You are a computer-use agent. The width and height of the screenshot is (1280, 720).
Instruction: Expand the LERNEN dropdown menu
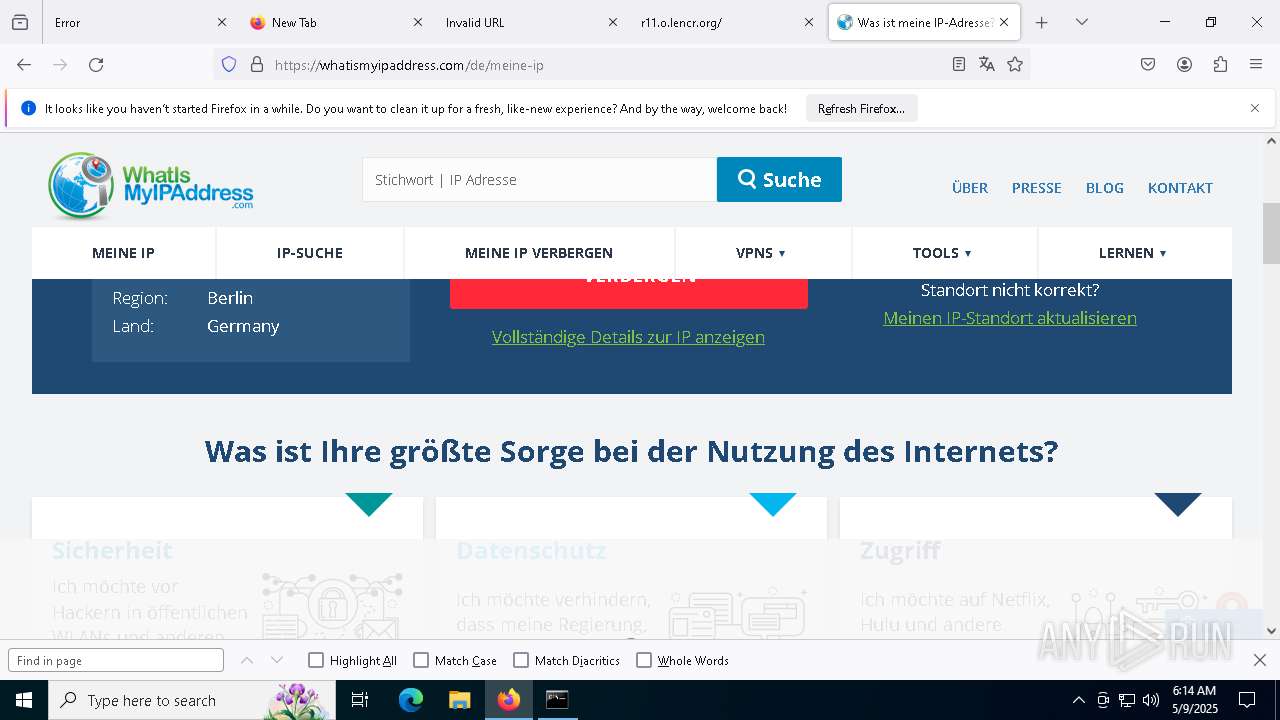coord(1133,253)
